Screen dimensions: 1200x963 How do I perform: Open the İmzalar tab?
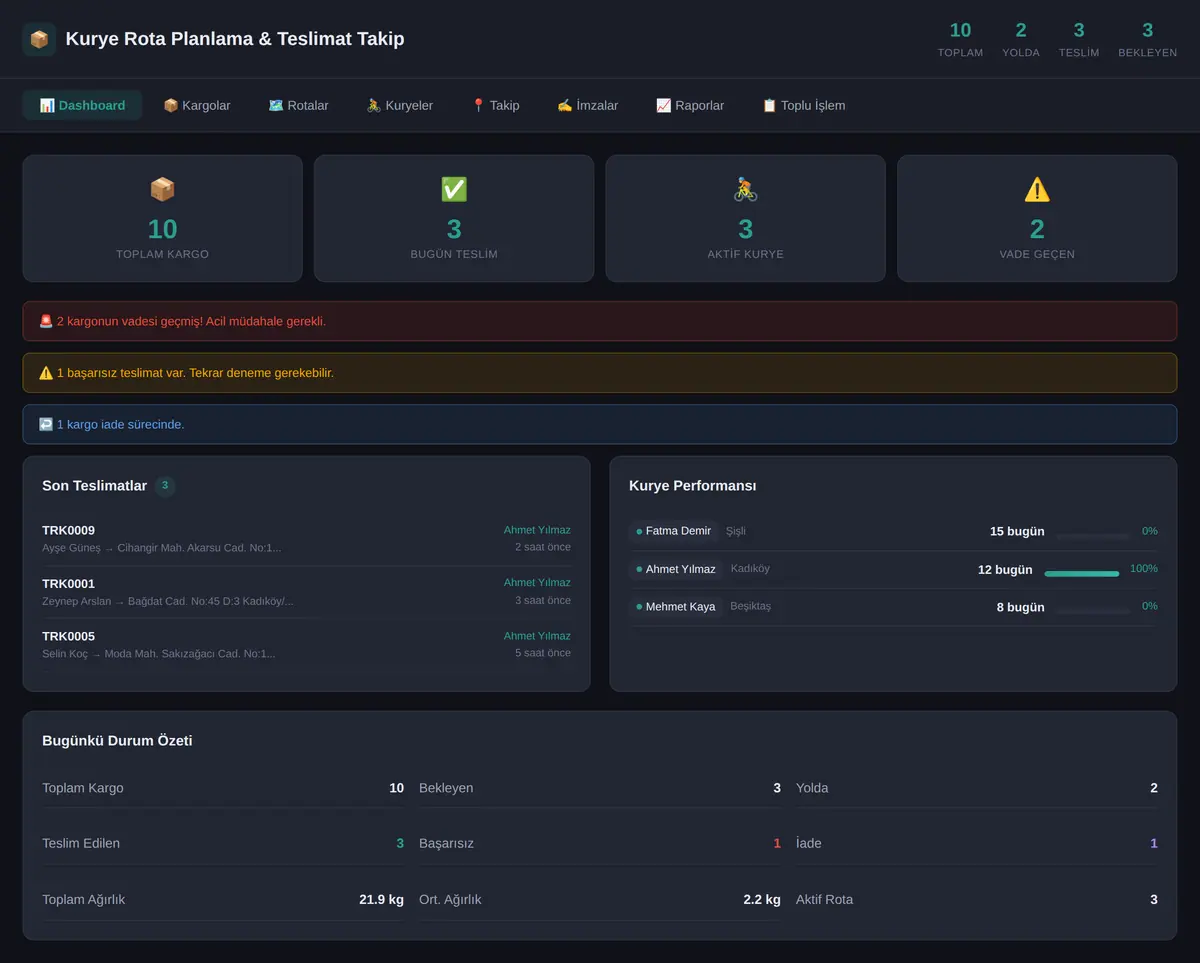tap(588, 105)
